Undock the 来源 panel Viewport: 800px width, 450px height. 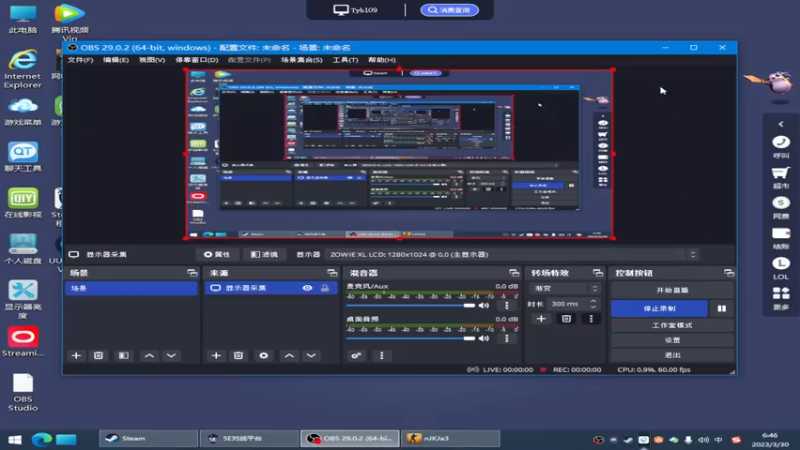333,273
